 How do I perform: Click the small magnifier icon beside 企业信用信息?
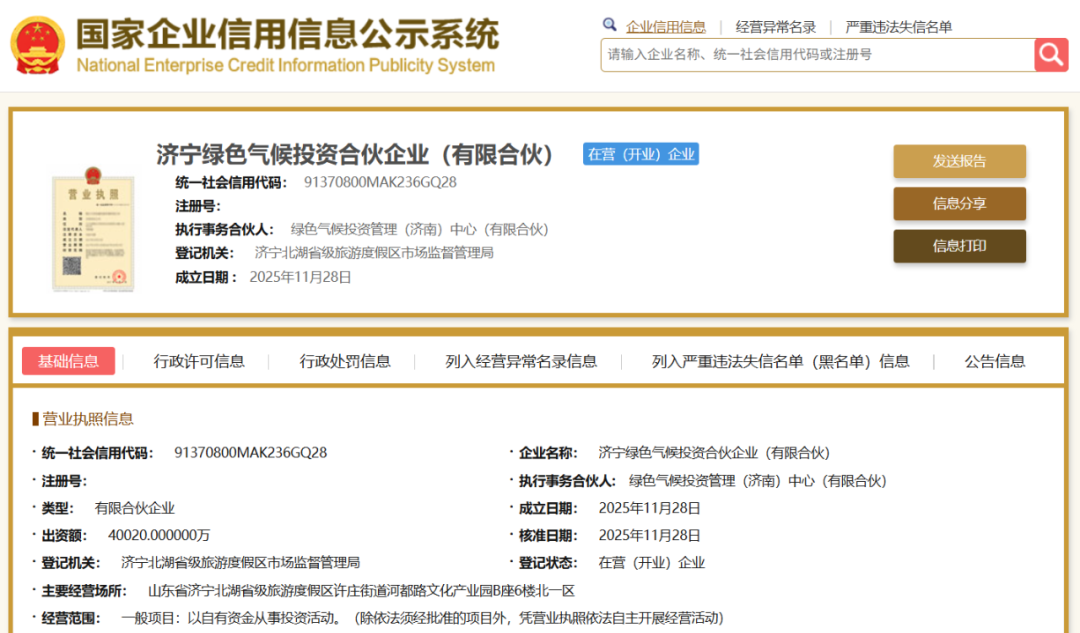[x=610, y=25]
